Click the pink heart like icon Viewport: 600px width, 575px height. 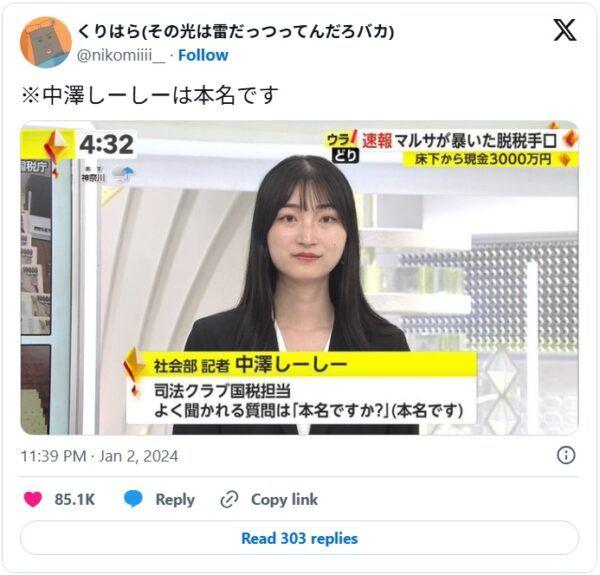coord(33,499)
